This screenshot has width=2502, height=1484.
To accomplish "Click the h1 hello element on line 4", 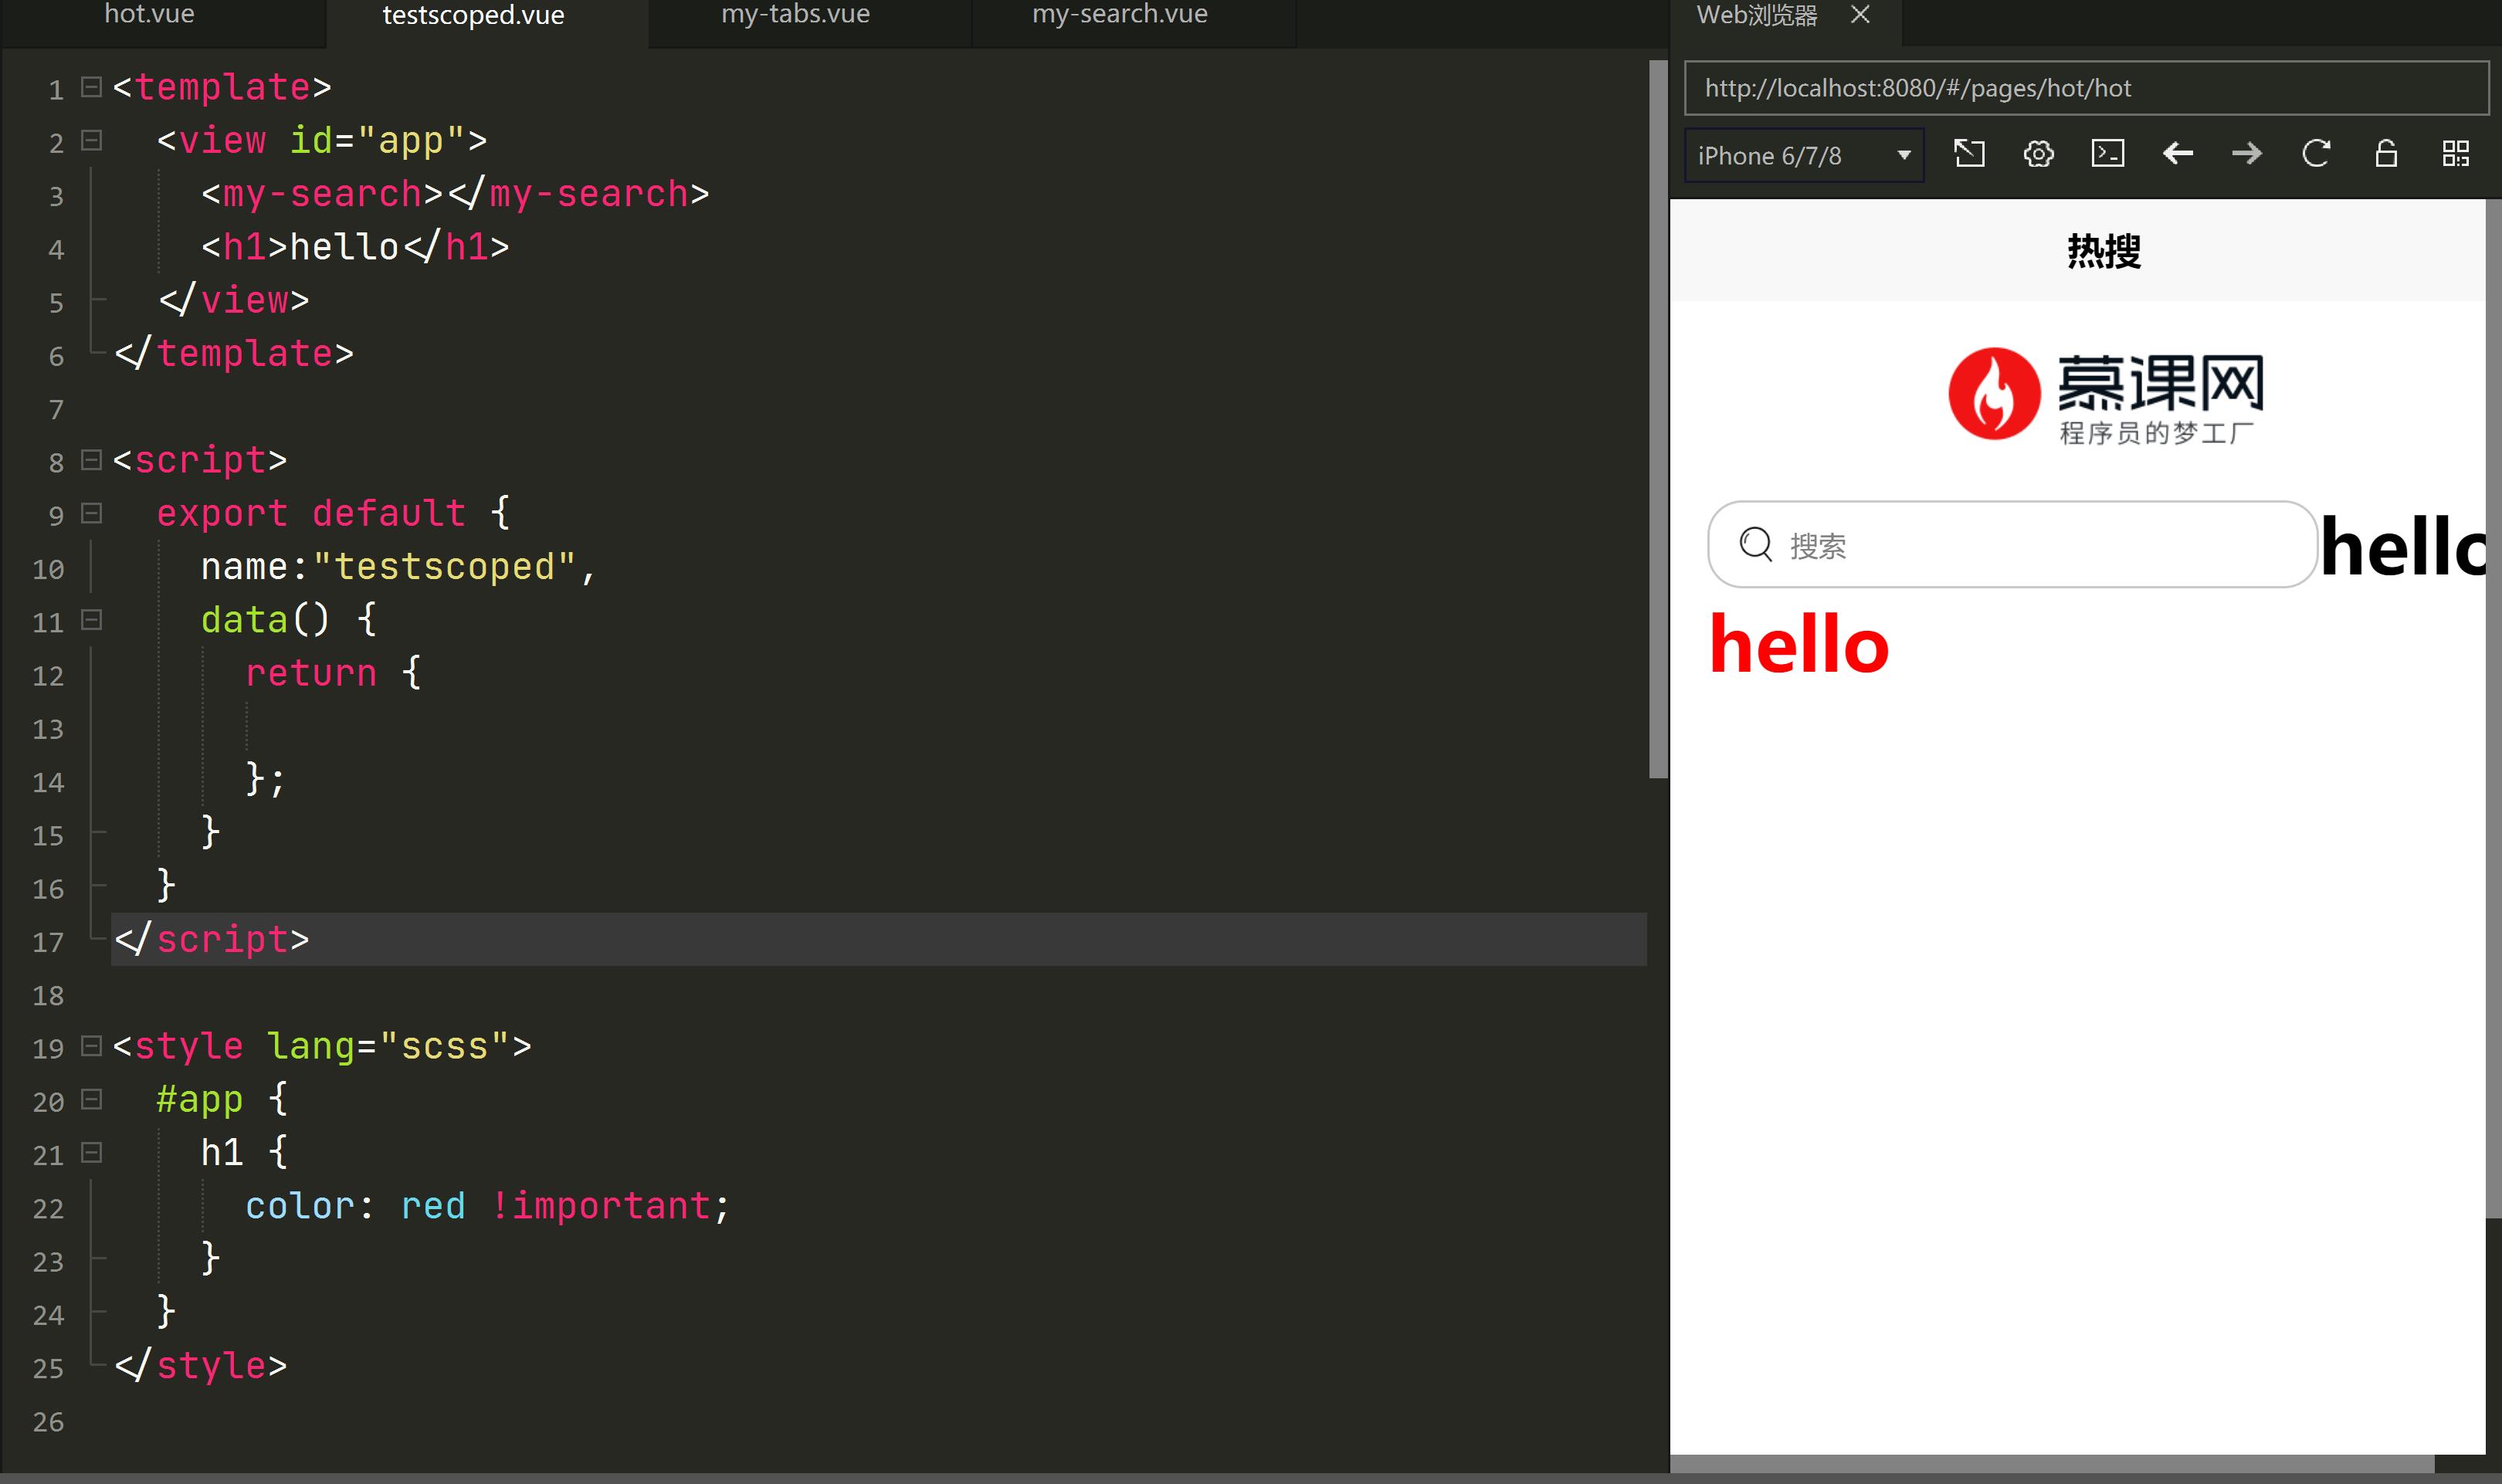I will pos(355,247).
